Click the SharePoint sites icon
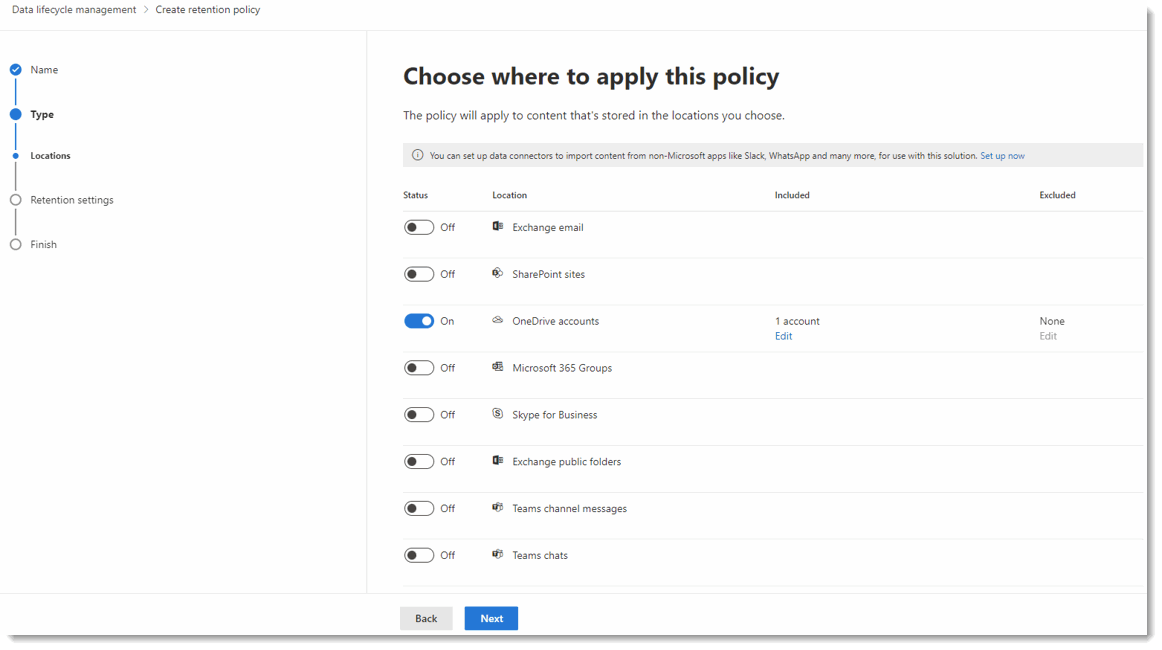 498,273
